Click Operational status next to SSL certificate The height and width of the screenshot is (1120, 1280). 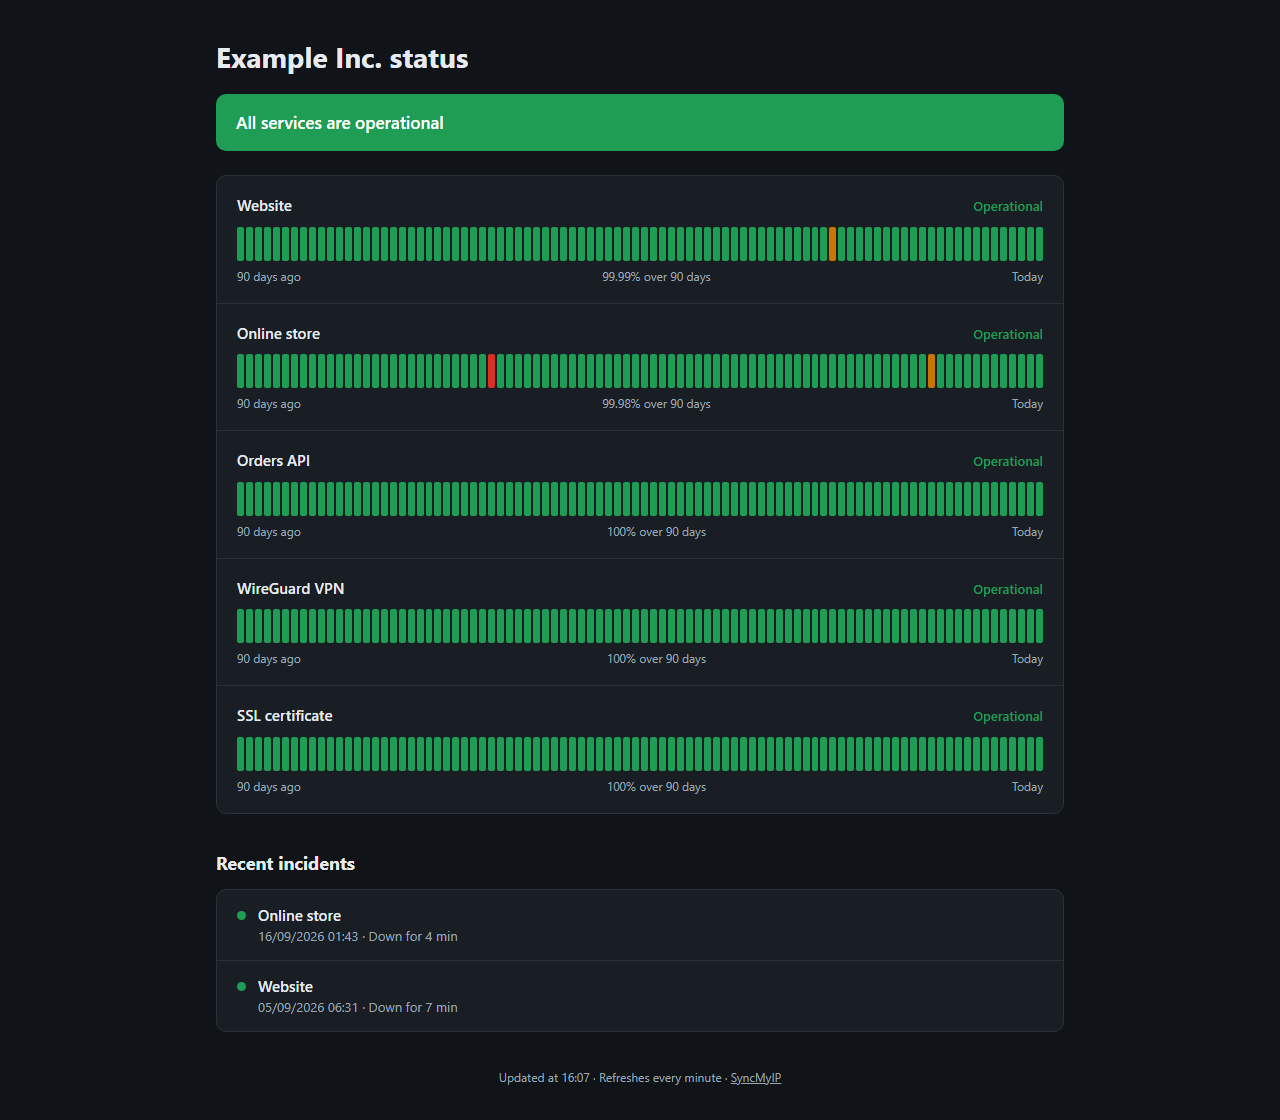point(1008,717)
